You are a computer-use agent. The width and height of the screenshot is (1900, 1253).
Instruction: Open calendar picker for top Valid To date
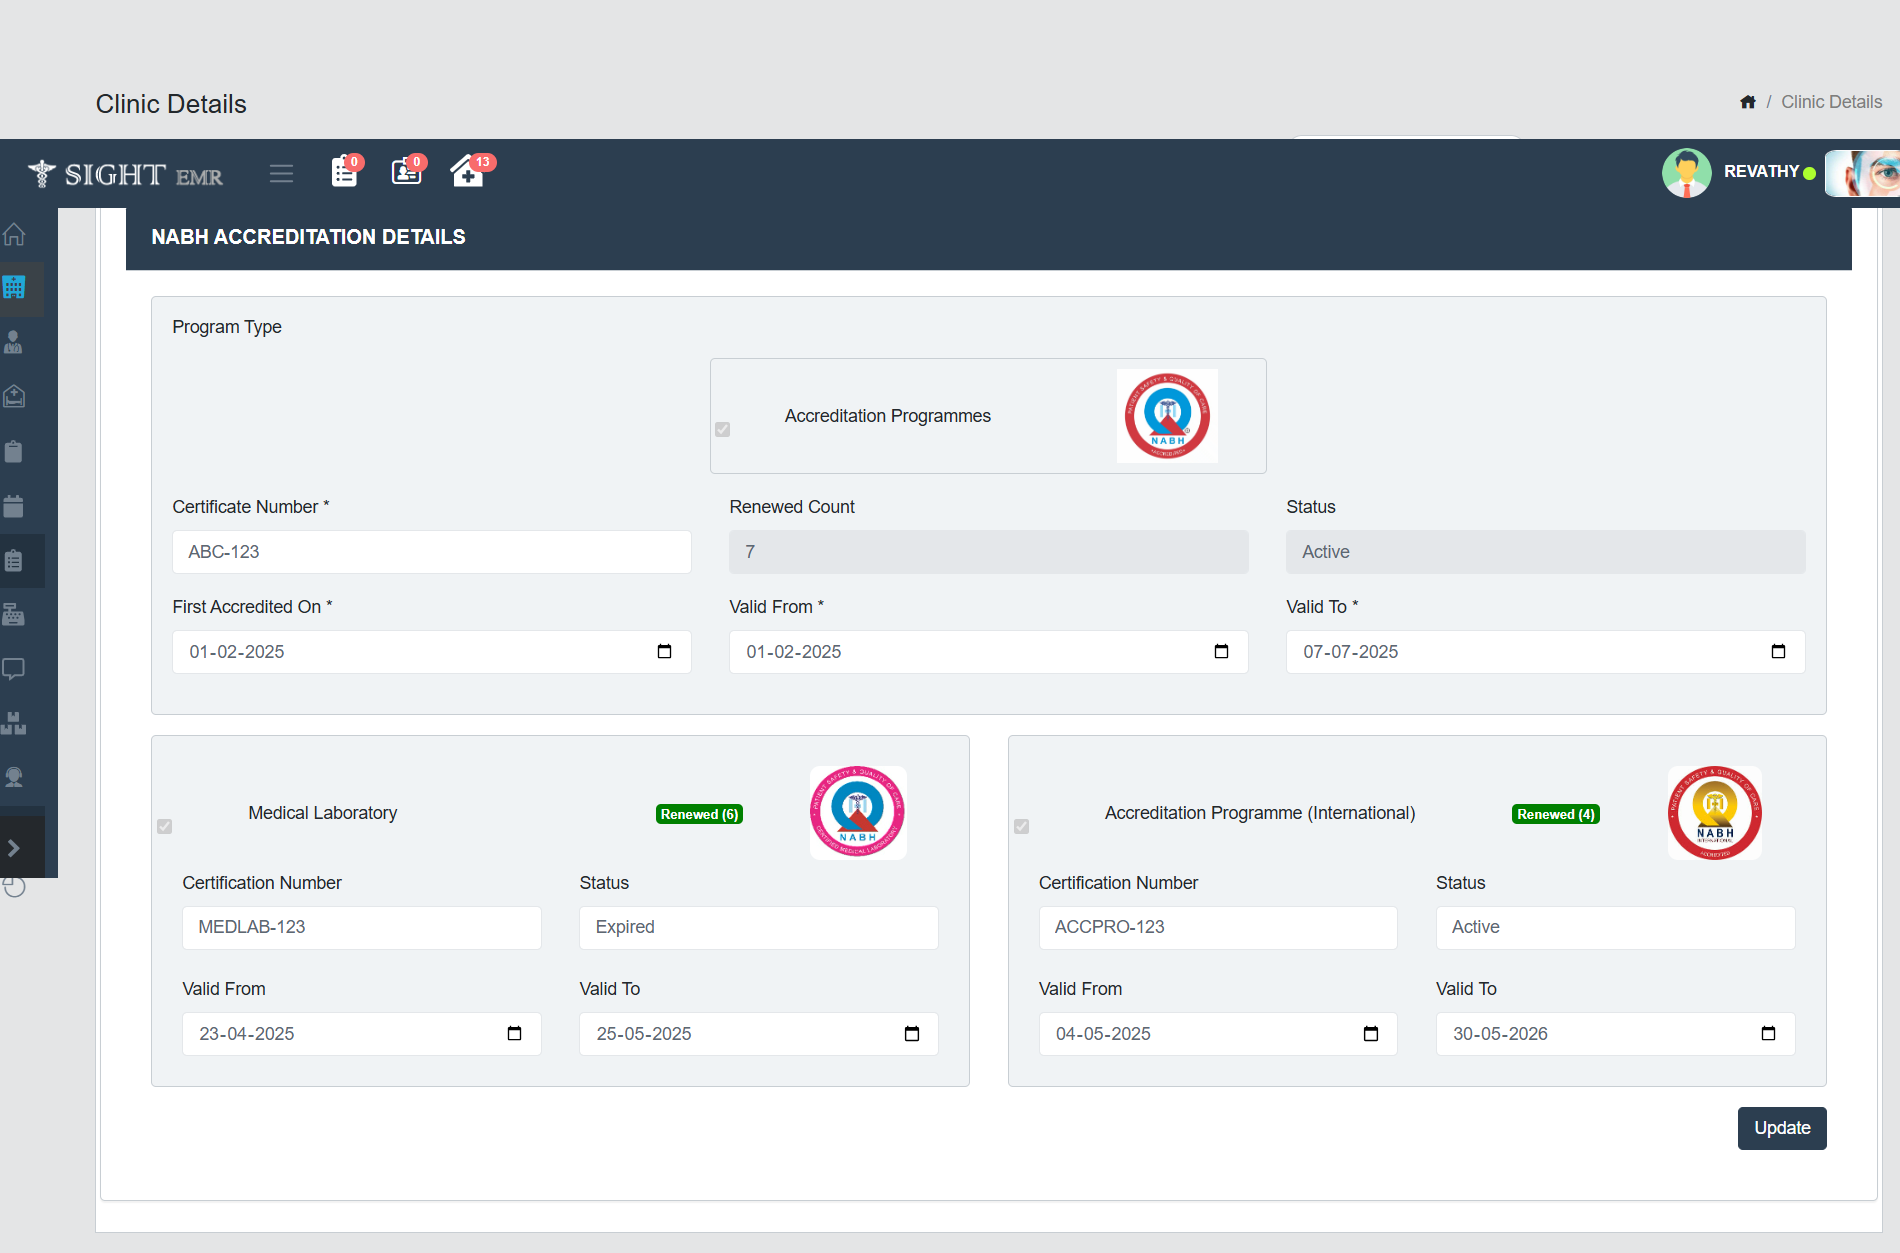1778,652
